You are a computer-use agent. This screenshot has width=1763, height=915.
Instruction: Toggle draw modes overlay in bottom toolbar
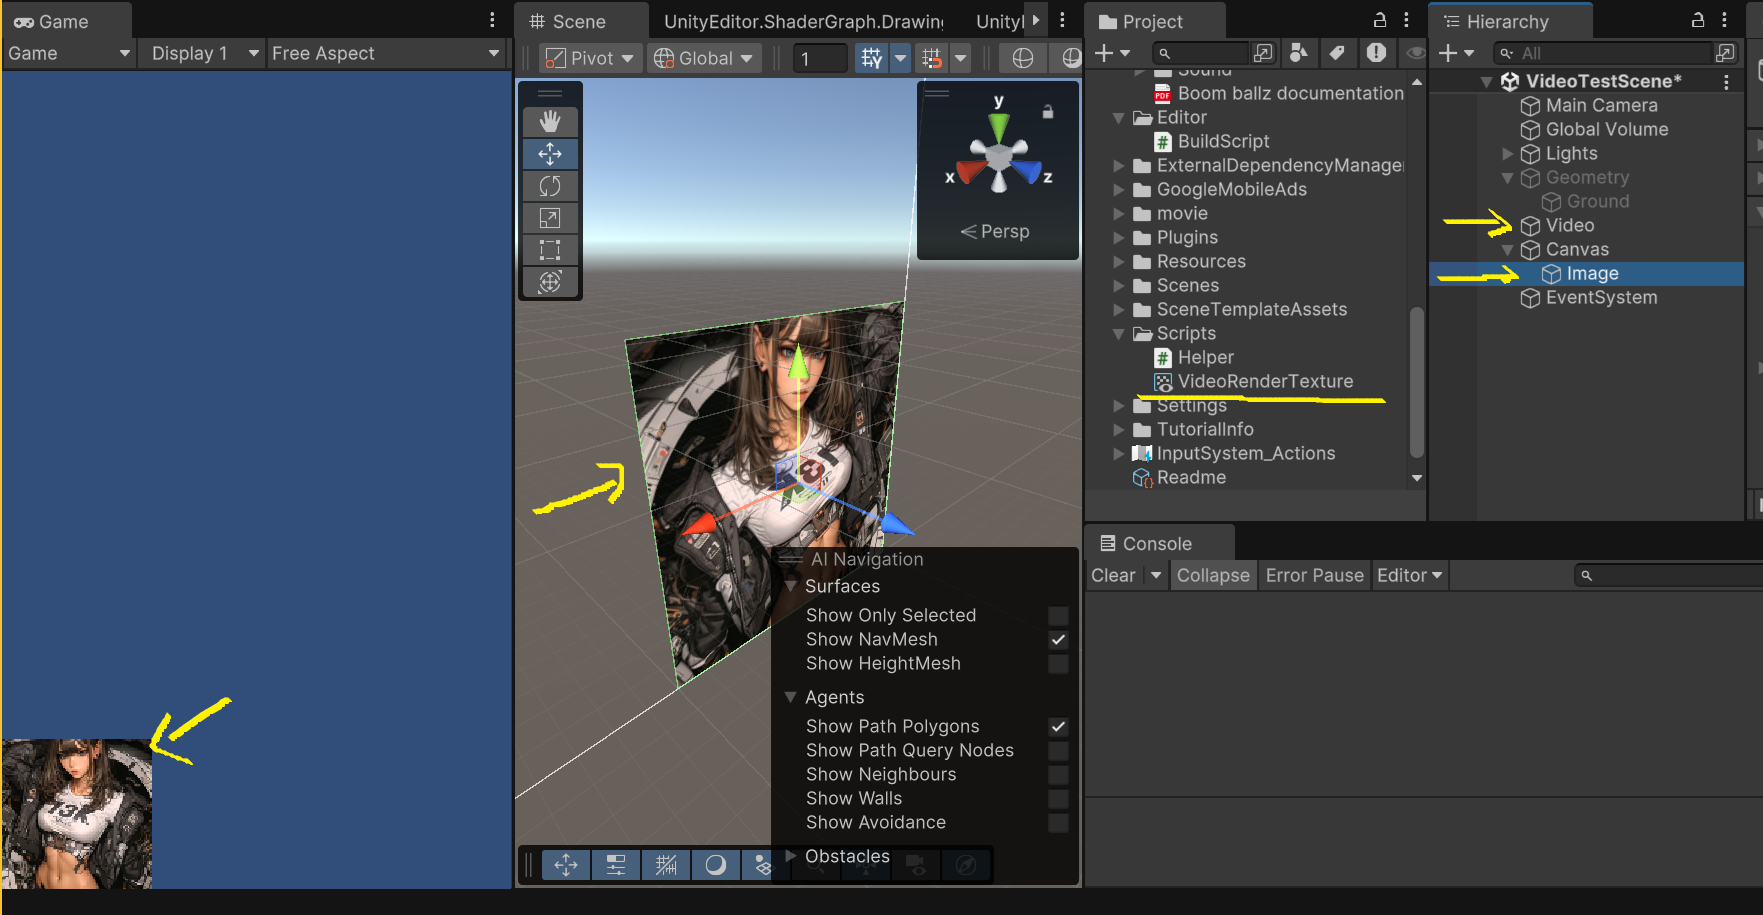click(x=716, y=865)
